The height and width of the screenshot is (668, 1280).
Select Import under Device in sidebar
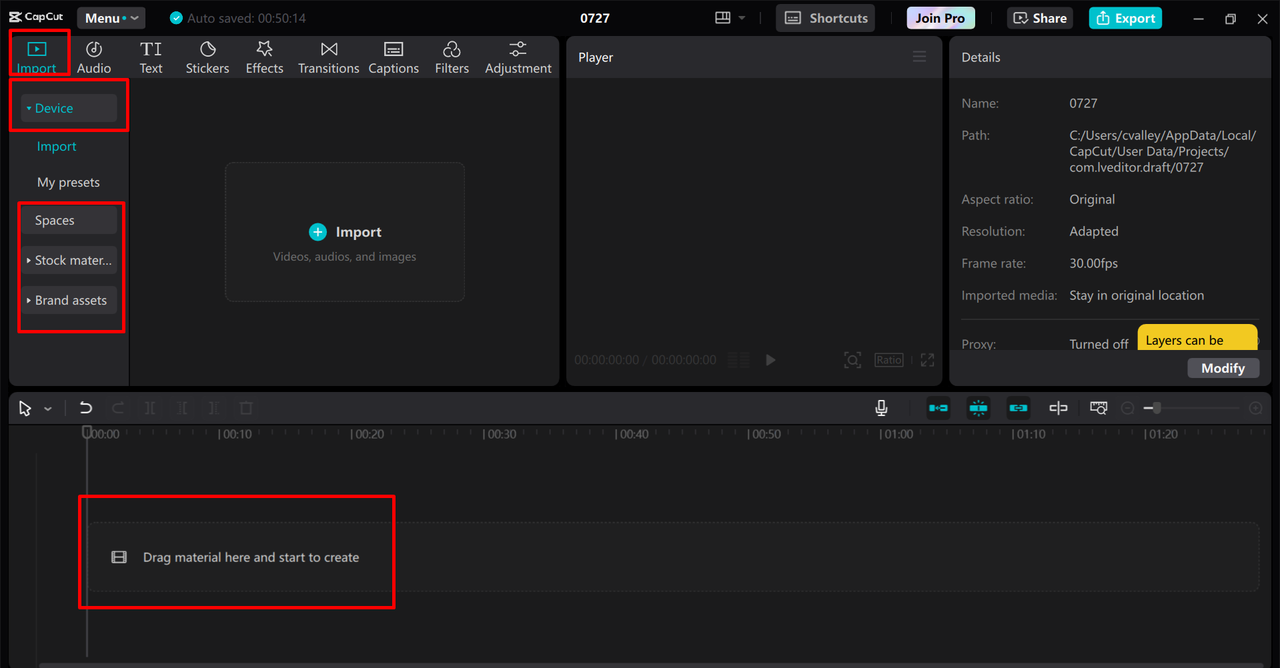pyautogui.click(x=57, y=146)
